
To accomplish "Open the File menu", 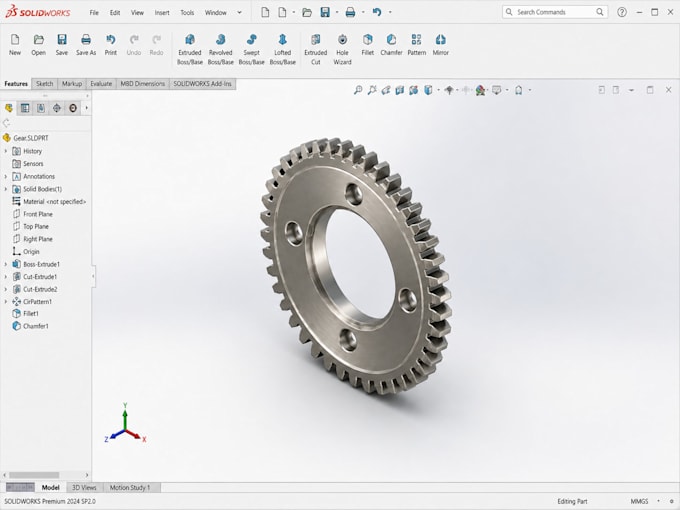I will [x=94, y=13].
